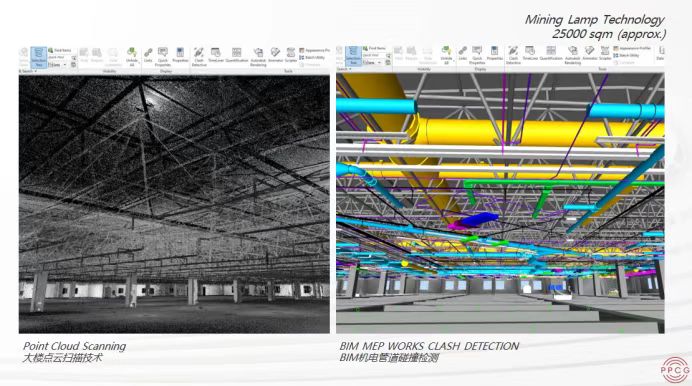The image size is (692, 386).
Task: Toggle Quick Properties in the BIM clash window
Action: pyautogui.click(x=477, y=55)
